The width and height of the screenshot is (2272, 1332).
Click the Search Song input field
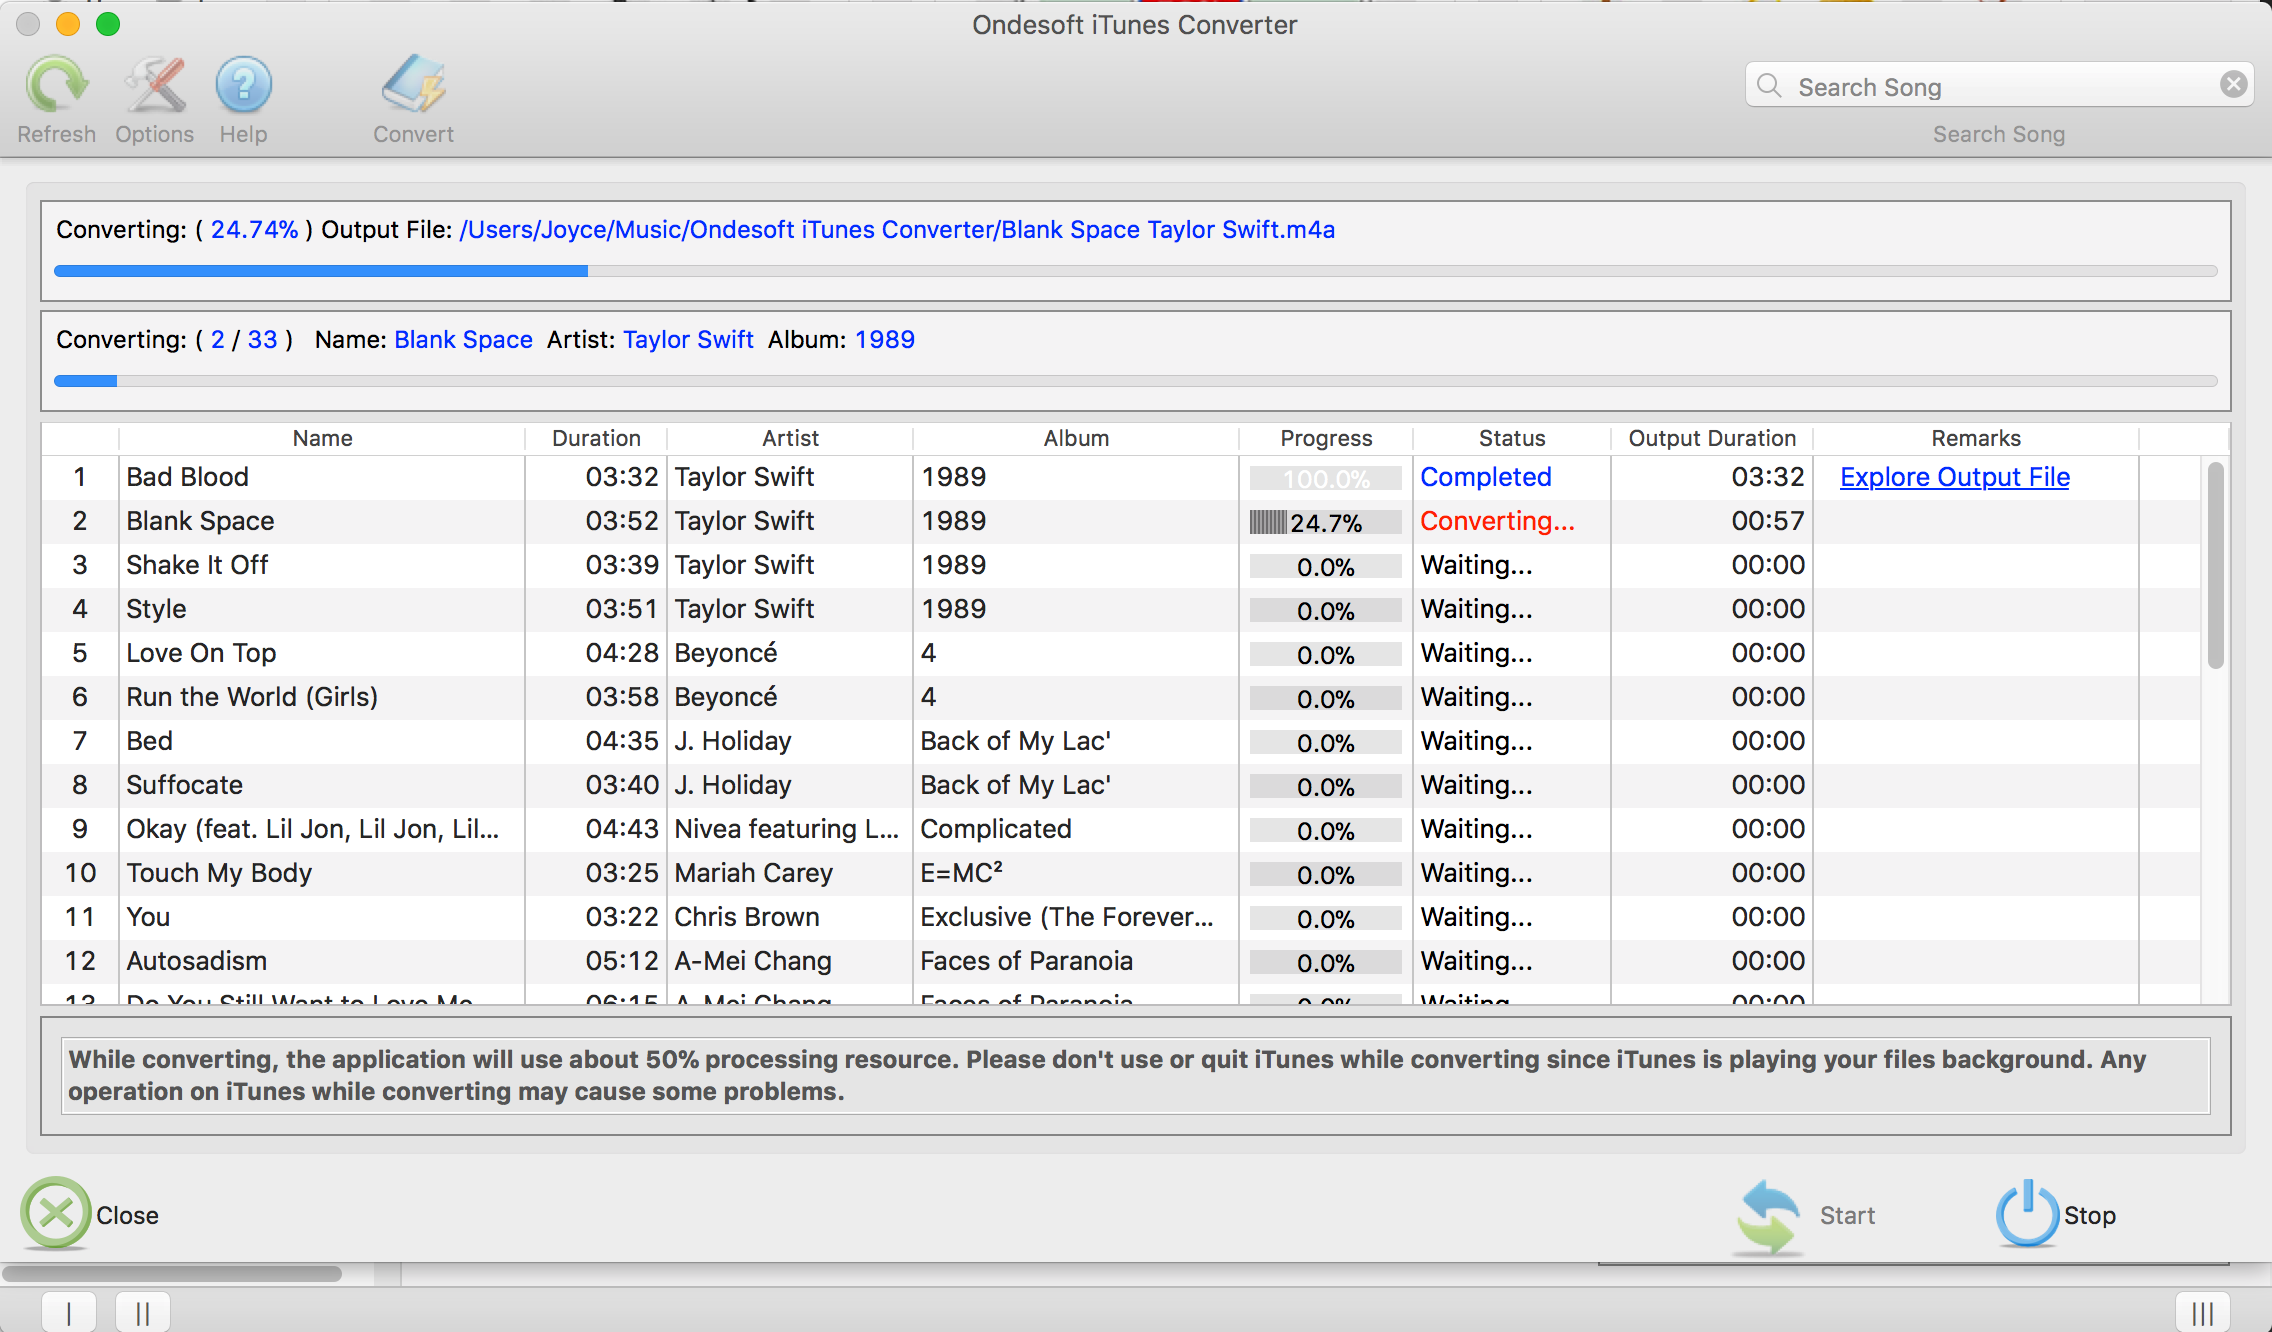coord(1999,84)
